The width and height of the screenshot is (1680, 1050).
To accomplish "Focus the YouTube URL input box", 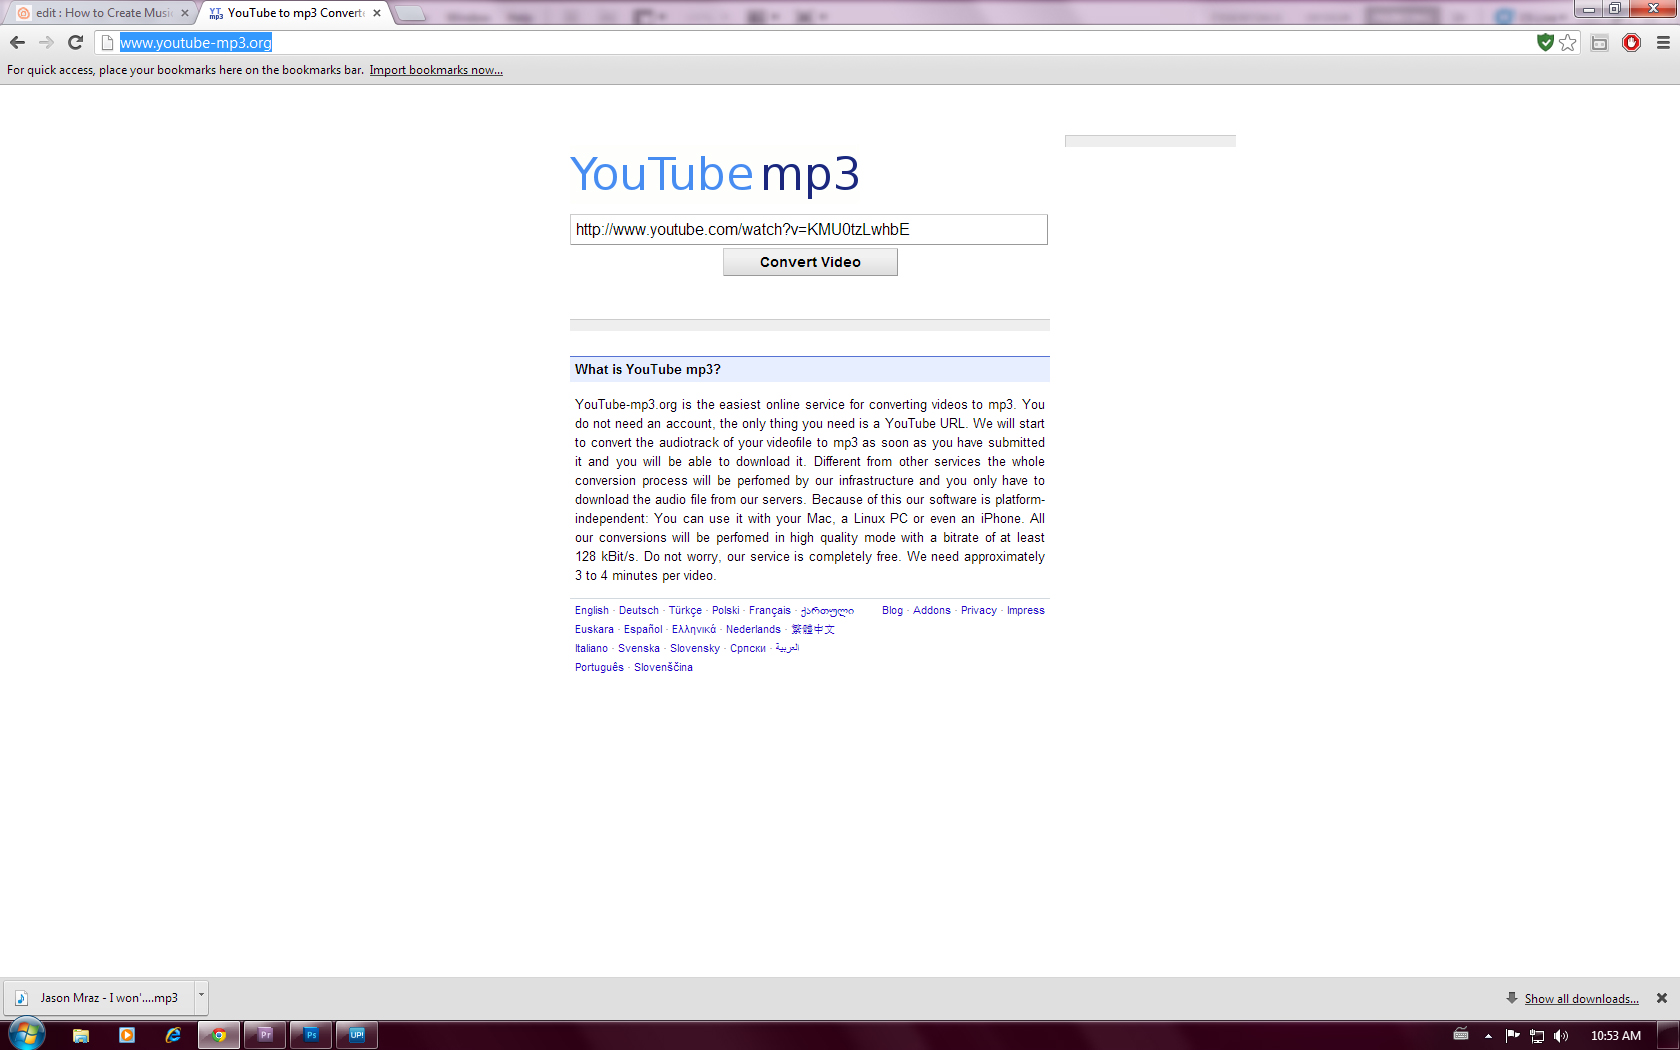I will click(809, 229).
